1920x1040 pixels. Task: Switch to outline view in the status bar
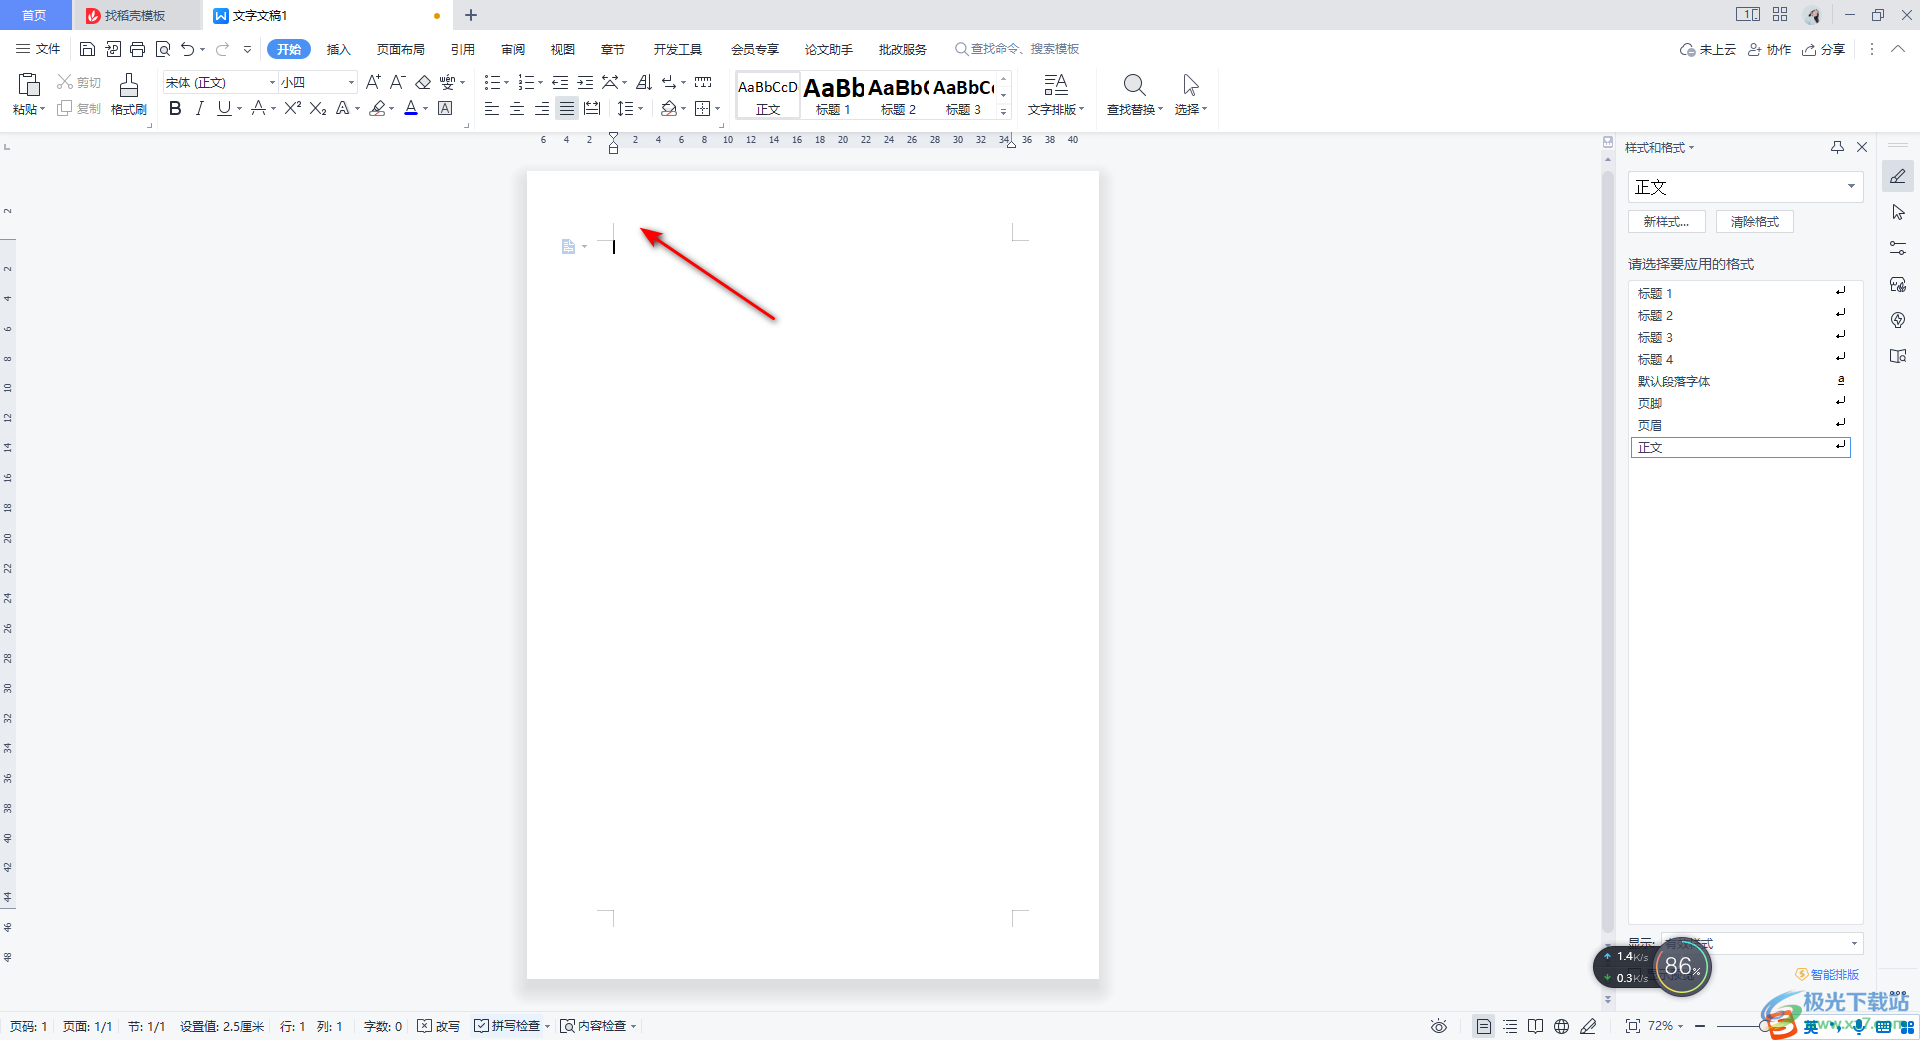[x=1510, y=1026]
